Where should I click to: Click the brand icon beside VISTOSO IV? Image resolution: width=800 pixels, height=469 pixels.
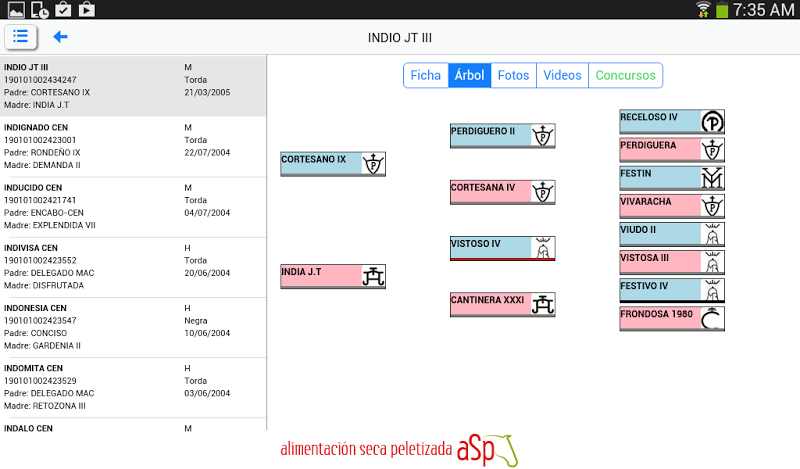pos(542,248)
